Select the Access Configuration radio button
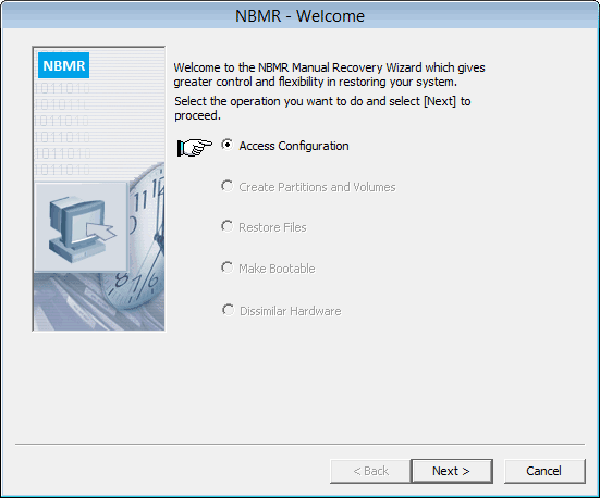This screenshot has height=498, width=600. coord(227,145)
